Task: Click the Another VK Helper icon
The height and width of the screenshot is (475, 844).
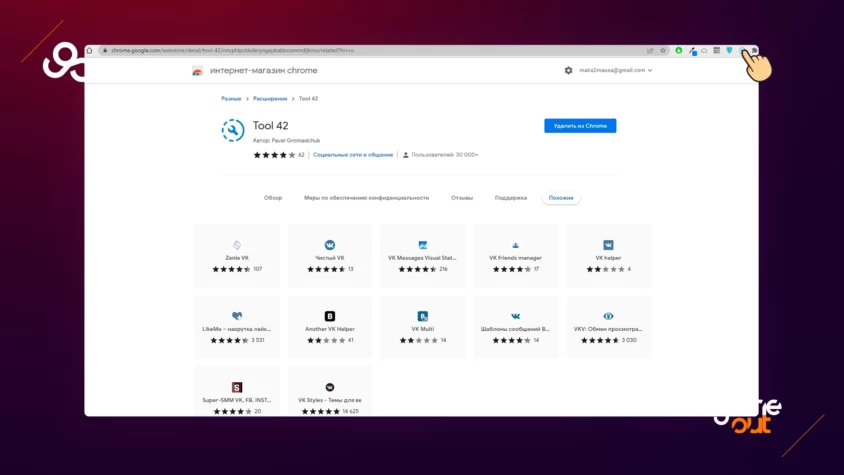Action: click(330, 316)
